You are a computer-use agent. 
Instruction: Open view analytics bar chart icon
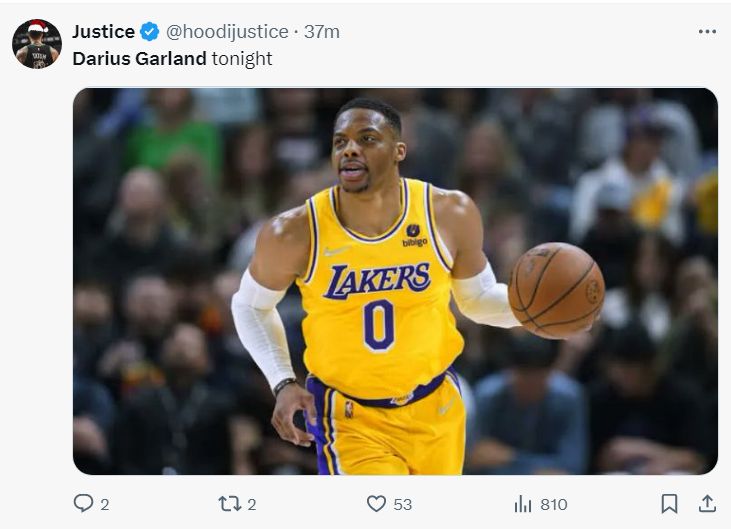522,504
